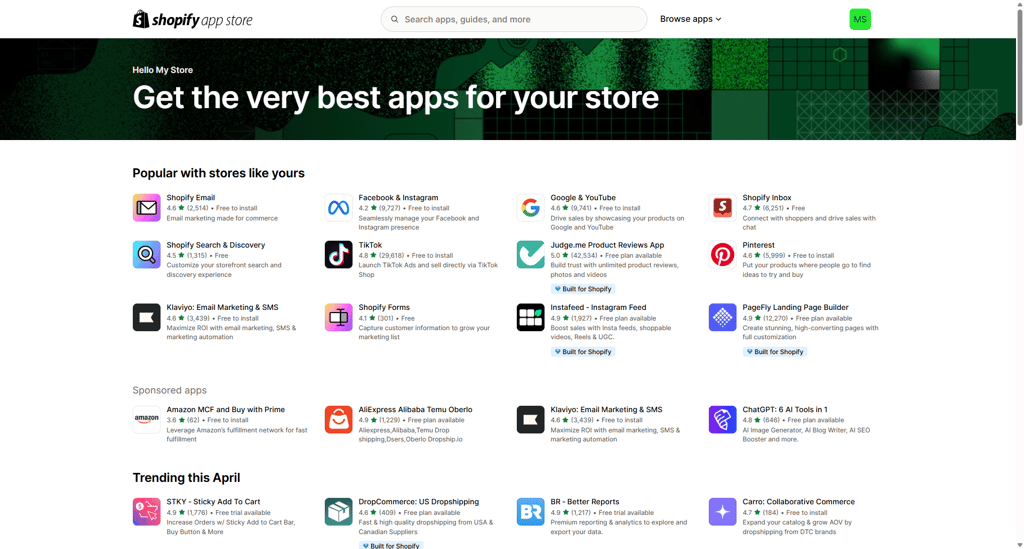Click the Shopify Inbox icon
The image size is (1024, 549).
722,208
